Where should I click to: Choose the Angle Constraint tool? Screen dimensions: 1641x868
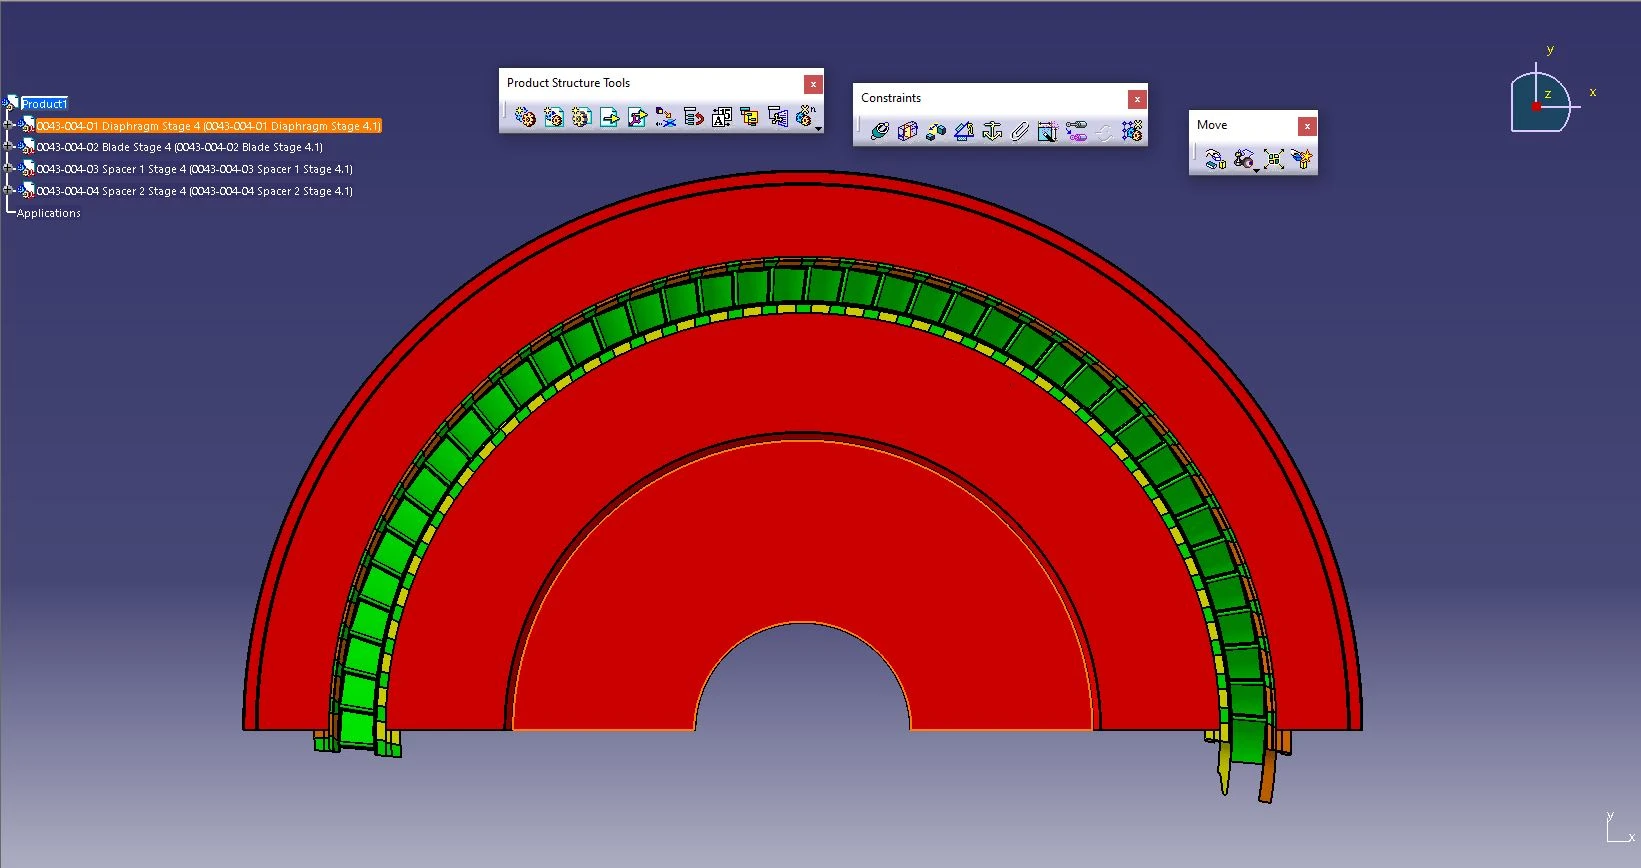click(964, 131)
